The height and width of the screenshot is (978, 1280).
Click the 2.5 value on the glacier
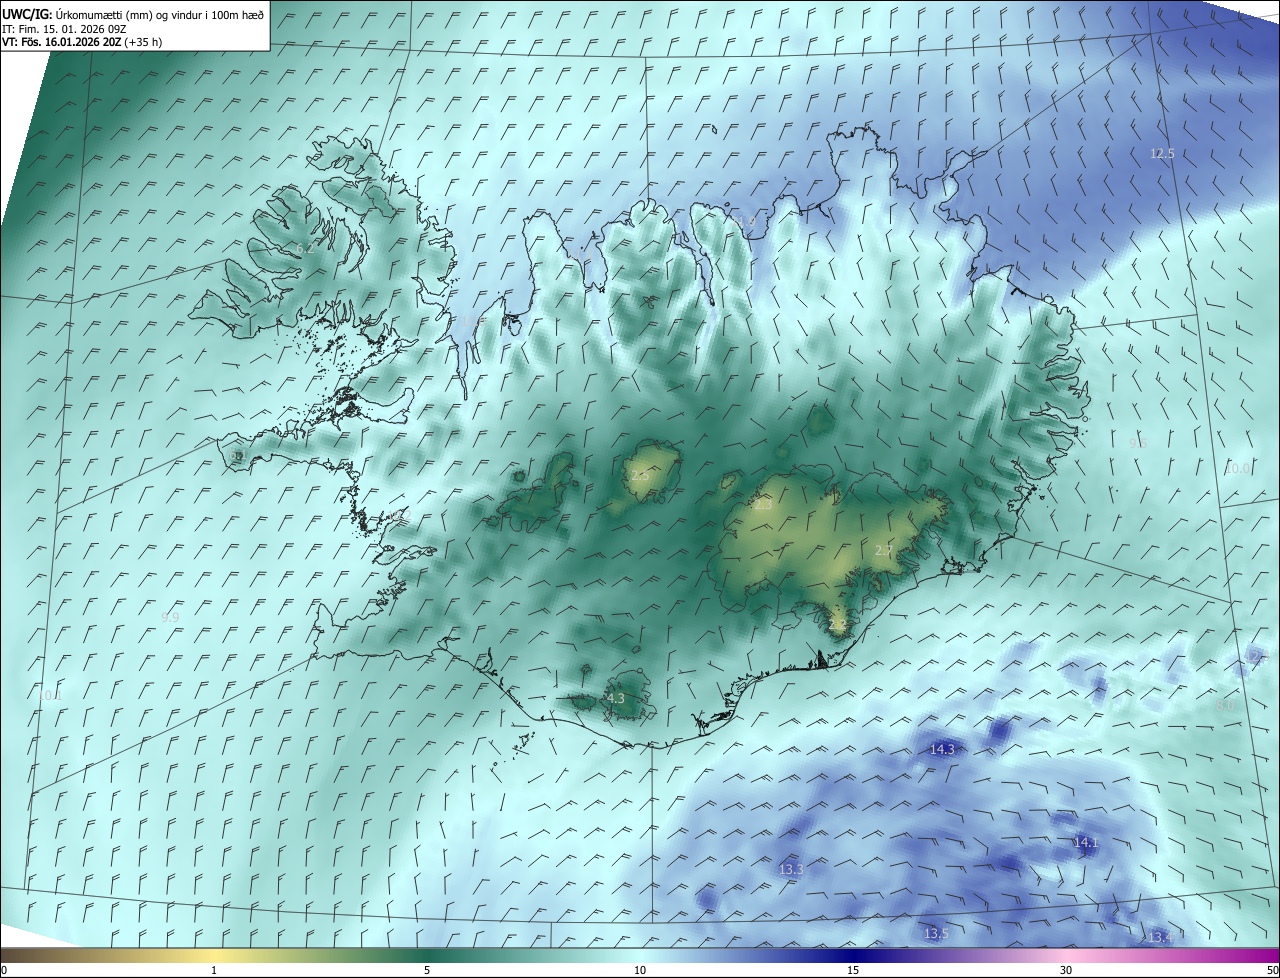(x=640, y=476)
